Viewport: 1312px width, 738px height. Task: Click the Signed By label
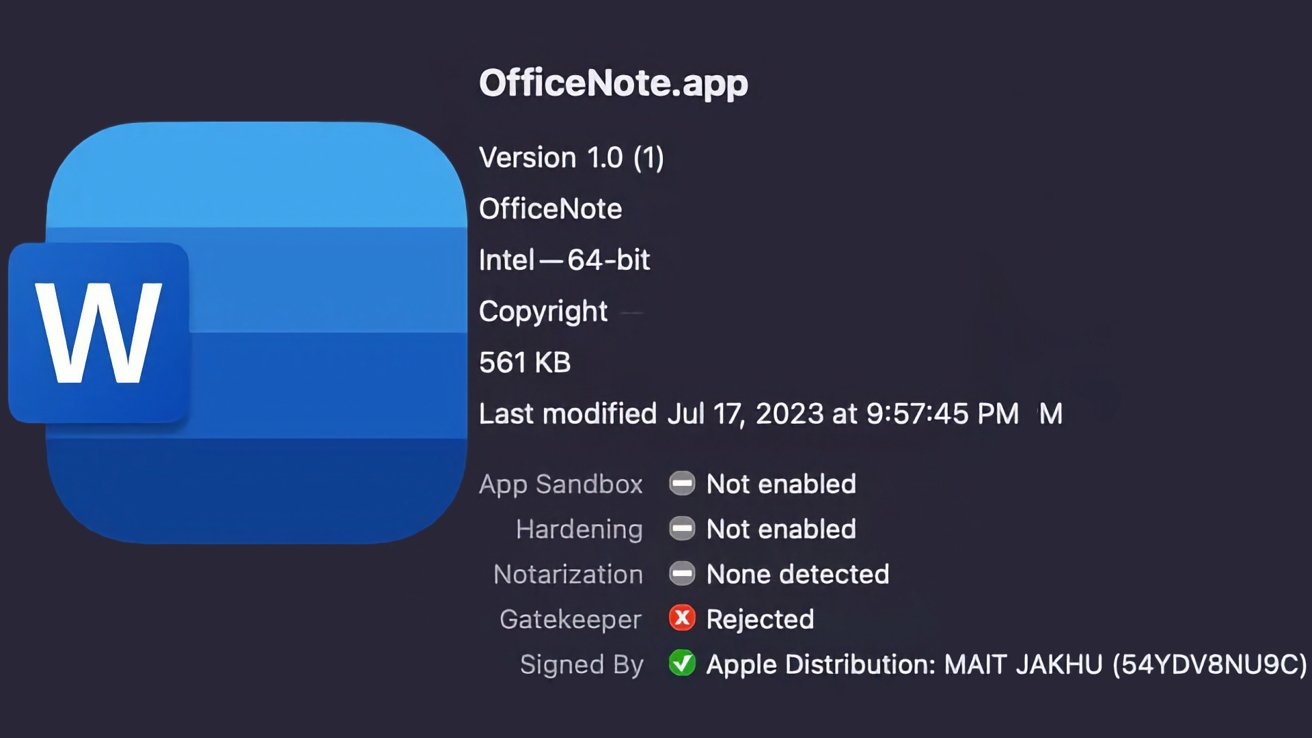581,666
